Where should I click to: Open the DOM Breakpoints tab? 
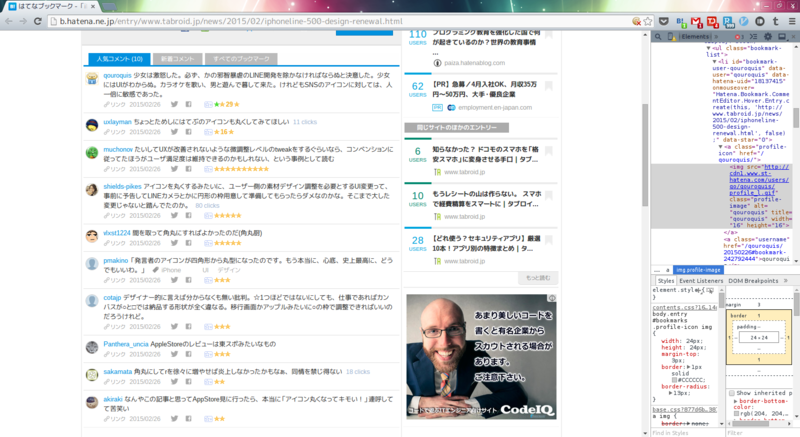click(753, 280)
